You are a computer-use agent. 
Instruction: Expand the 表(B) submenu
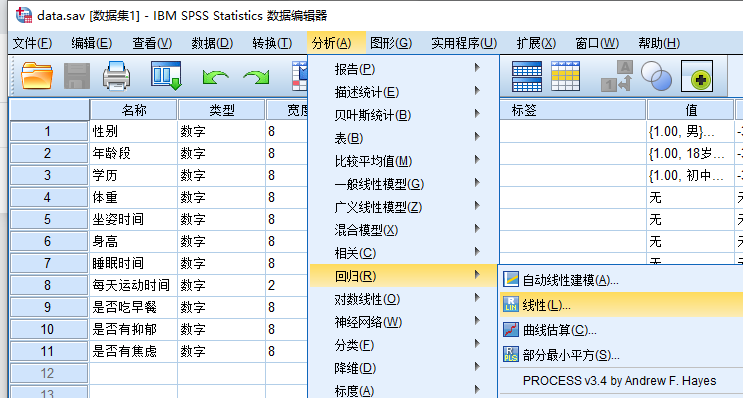(x=404, y=138)
